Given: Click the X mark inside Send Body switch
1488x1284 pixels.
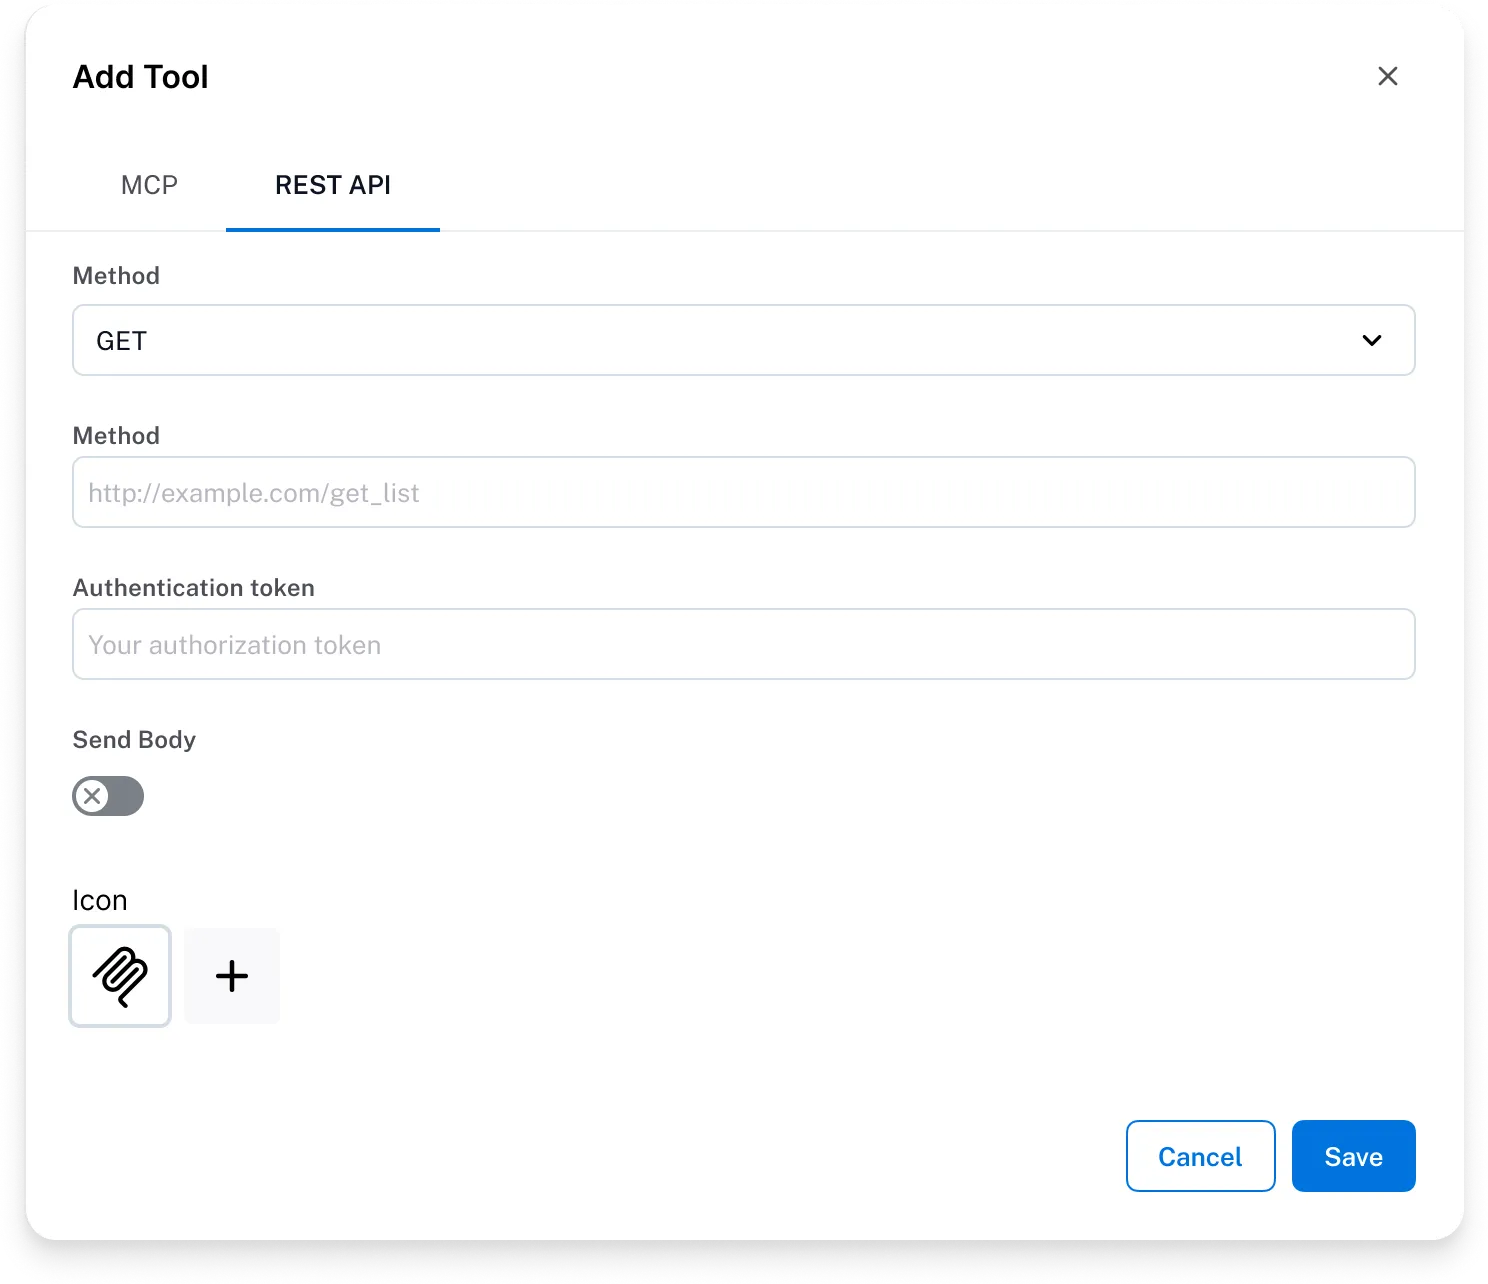Looking at the screenshot, I should [x=93, y=796].
